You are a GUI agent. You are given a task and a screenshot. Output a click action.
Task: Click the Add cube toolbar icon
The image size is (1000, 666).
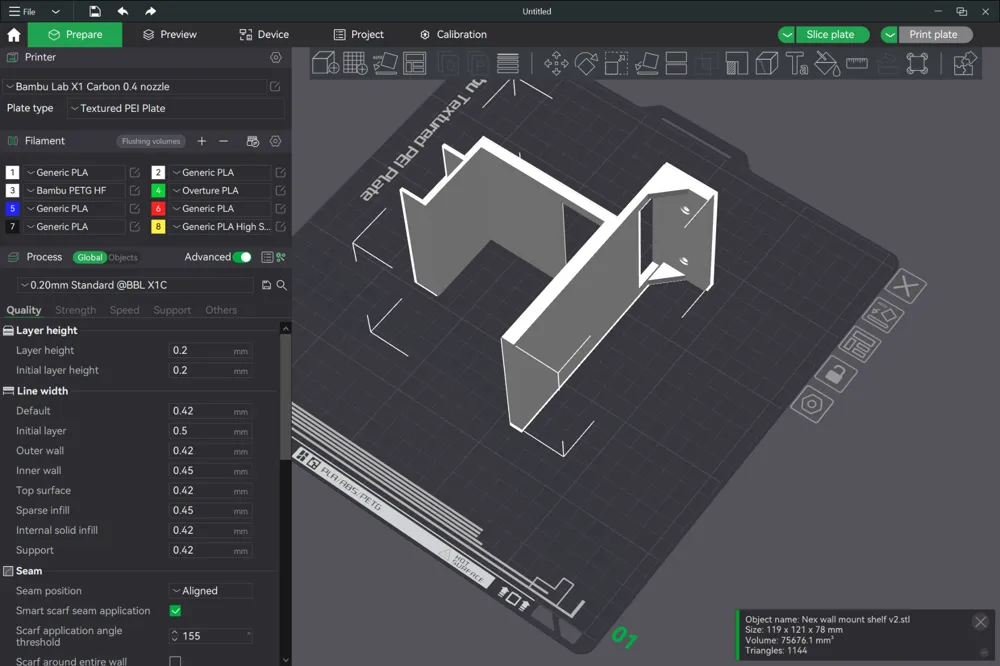click(x=325, y=63)
